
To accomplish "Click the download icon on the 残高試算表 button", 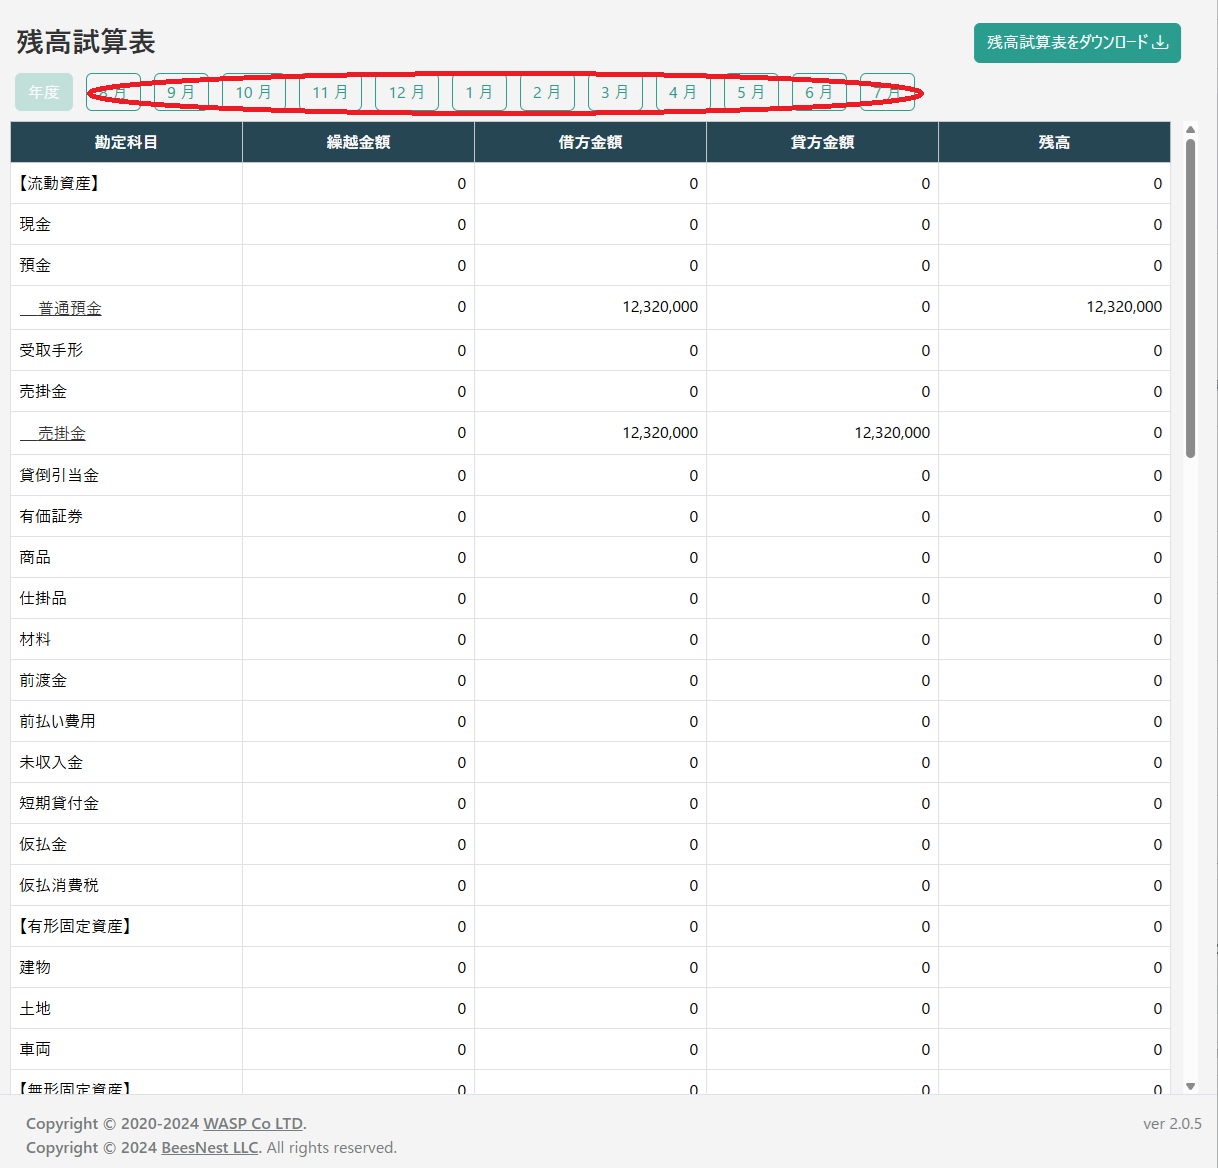I will pos(1160,44).
